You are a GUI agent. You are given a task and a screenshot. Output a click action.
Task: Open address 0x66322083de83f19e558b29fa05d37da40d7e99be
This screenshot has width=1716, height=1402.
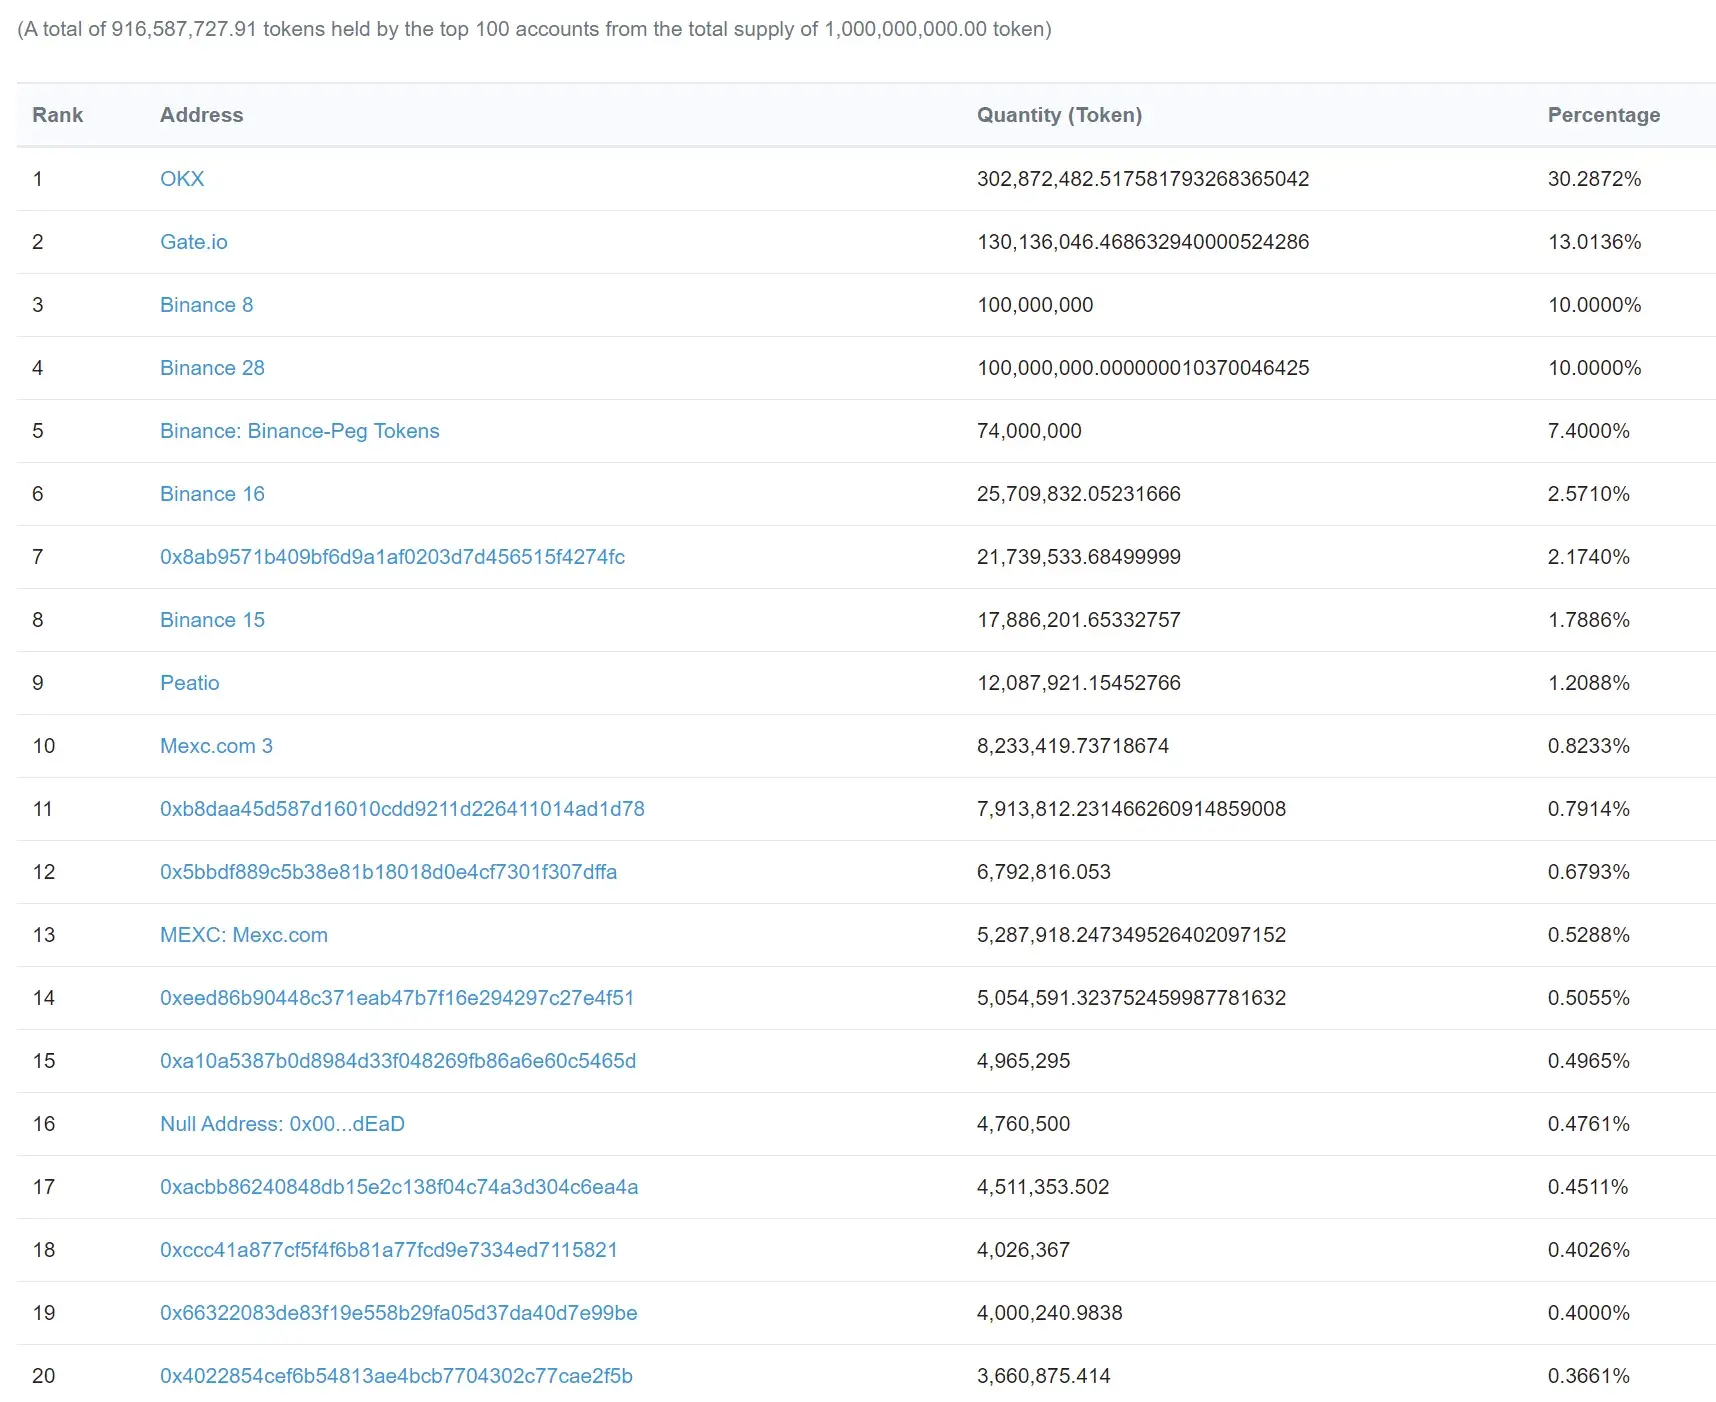tap(399, 1313)
